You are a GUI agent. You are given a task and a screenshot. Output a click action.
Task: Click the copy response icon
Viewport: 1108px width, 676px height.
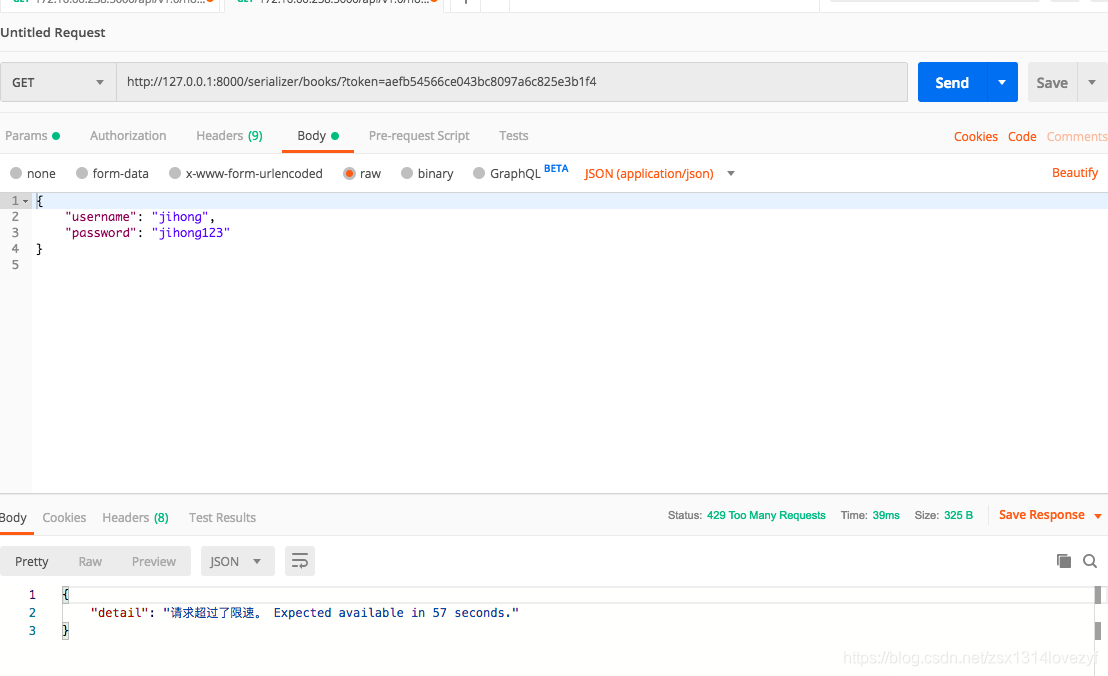click(x=1063, y=561)
